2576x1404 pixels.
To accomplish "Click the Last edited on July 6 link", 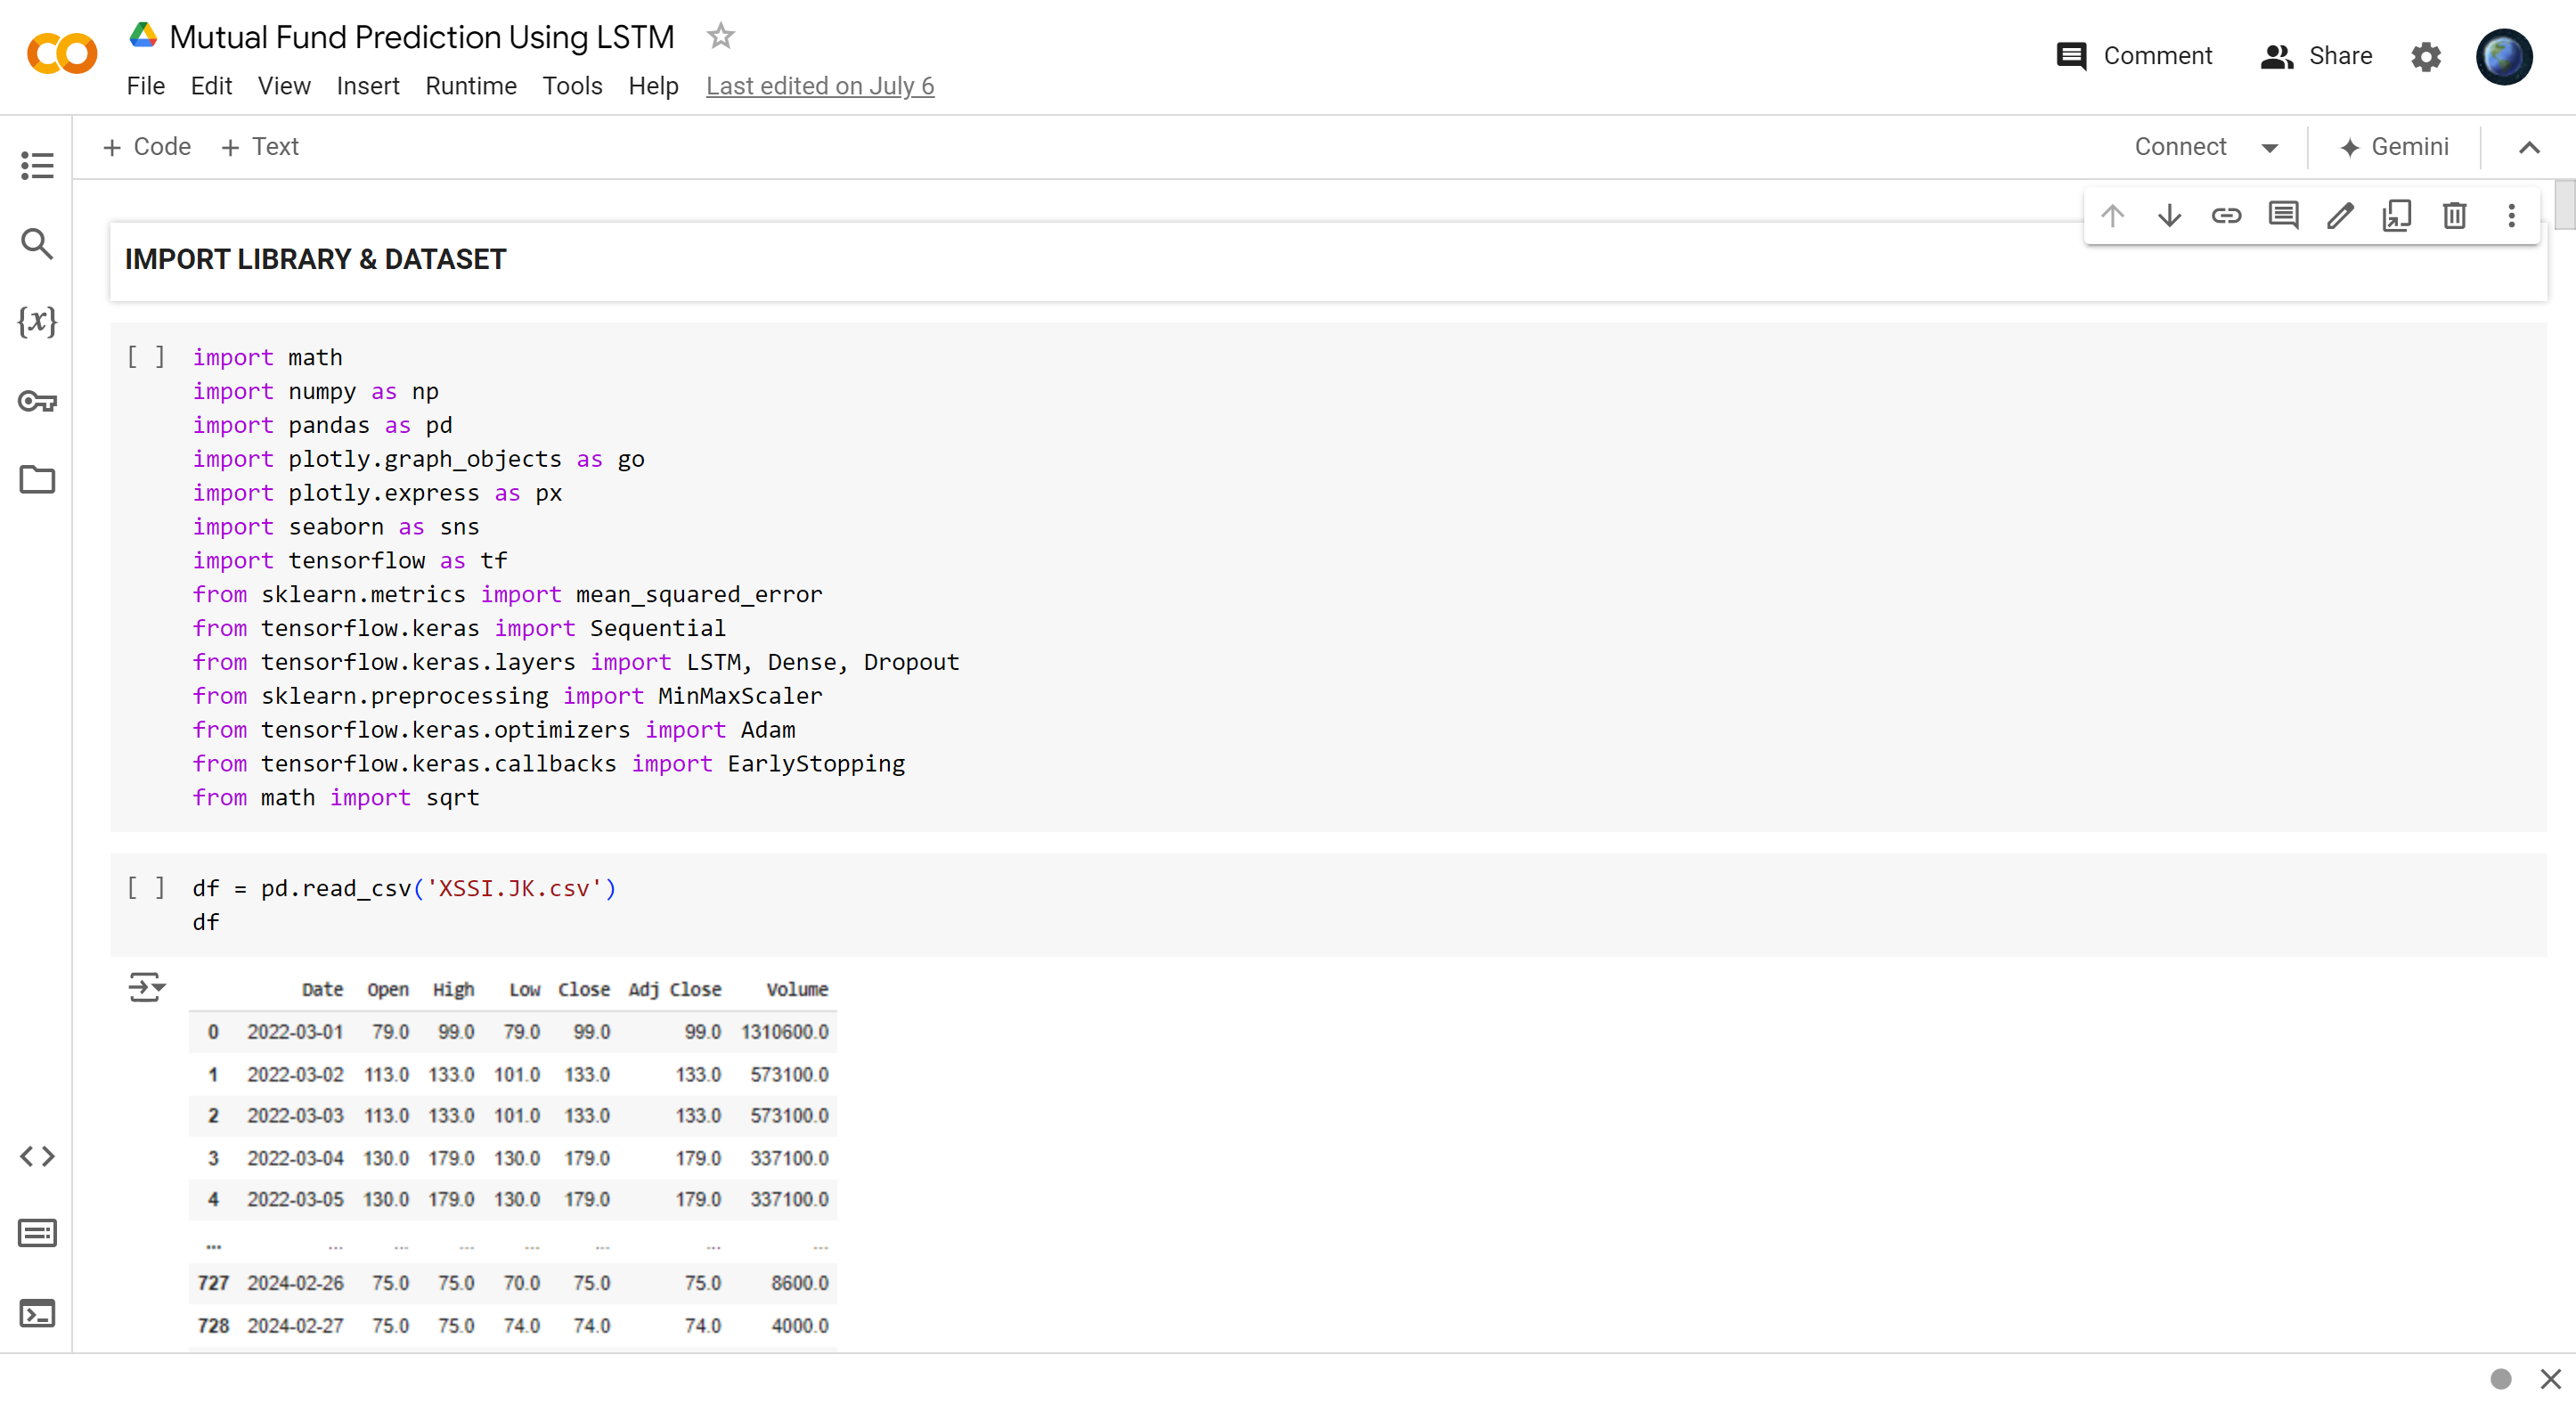I will point(820,86).
